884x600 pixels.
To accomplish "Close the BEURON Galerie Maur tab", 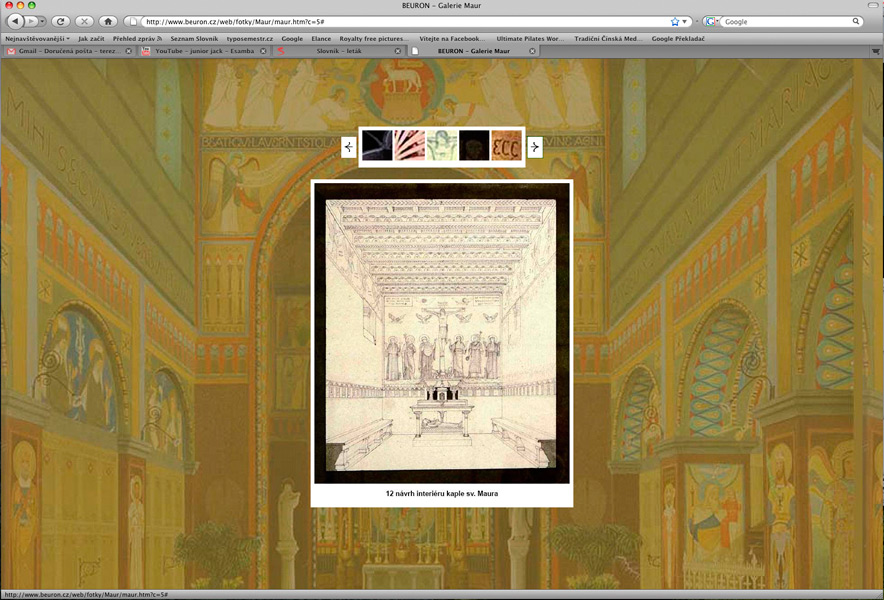I will coord(532,51).
